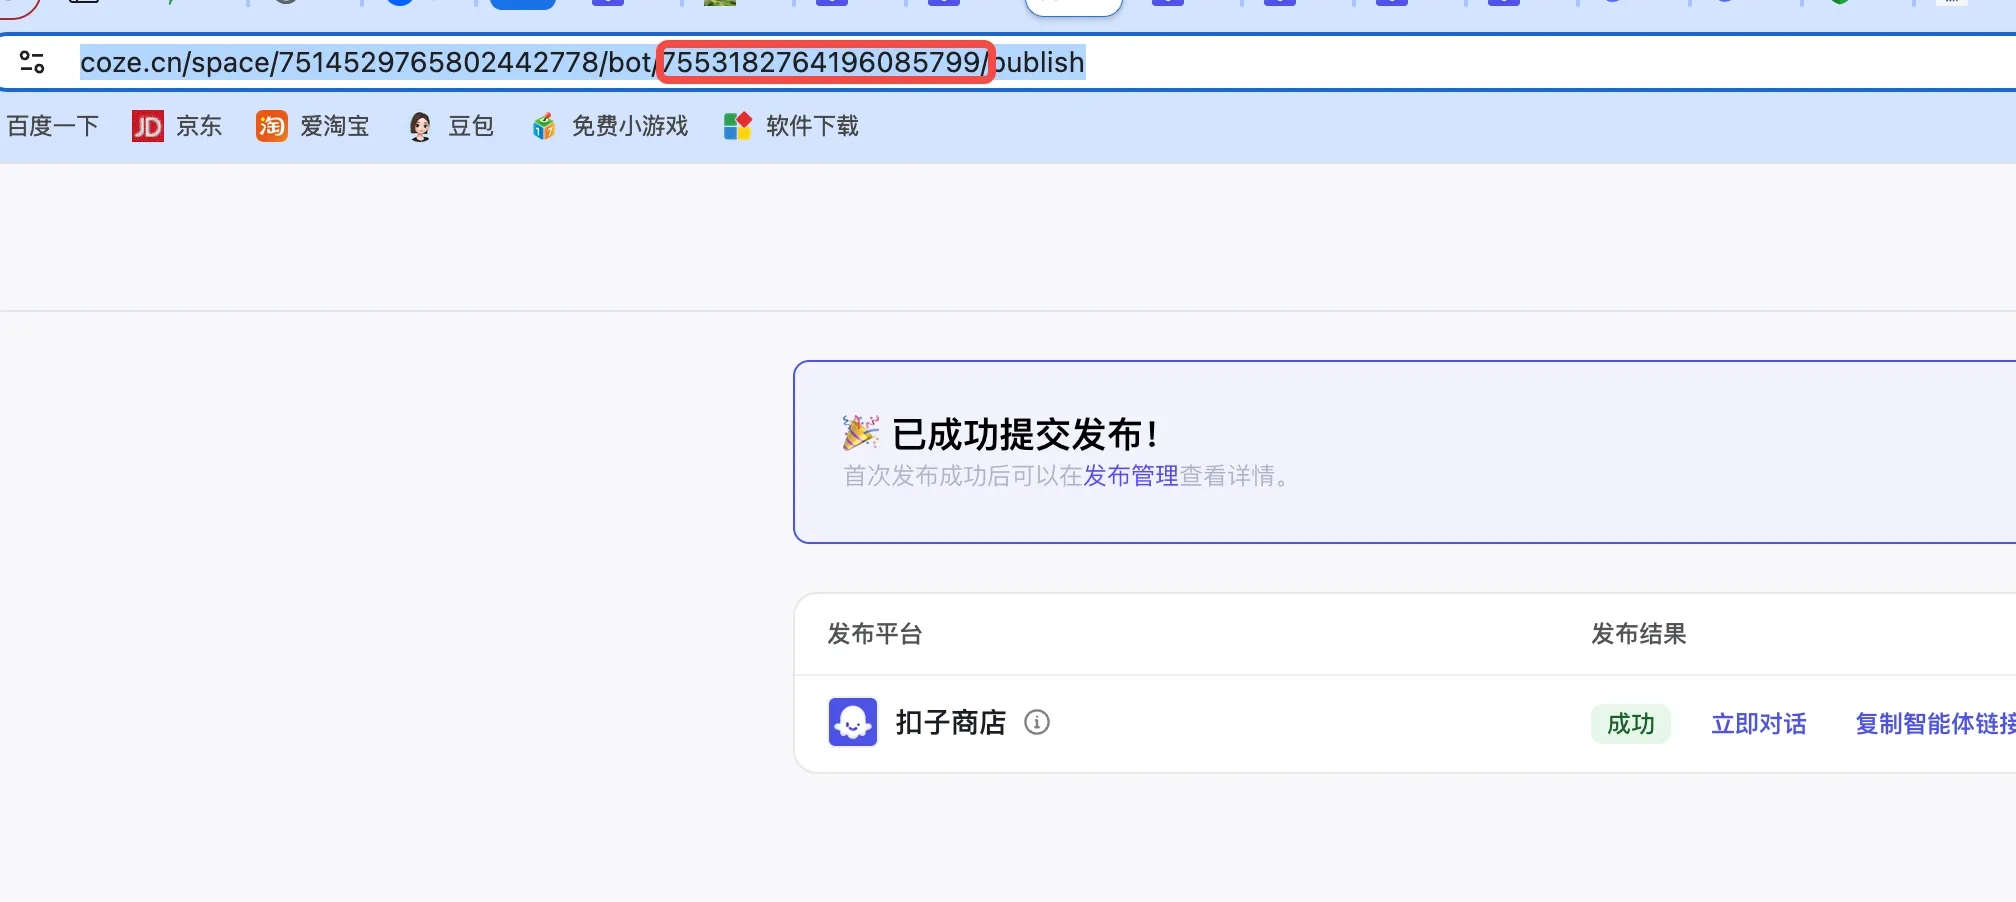
Task: Click the 扣子商店 platform name text
Action: (x=950, y=722)
